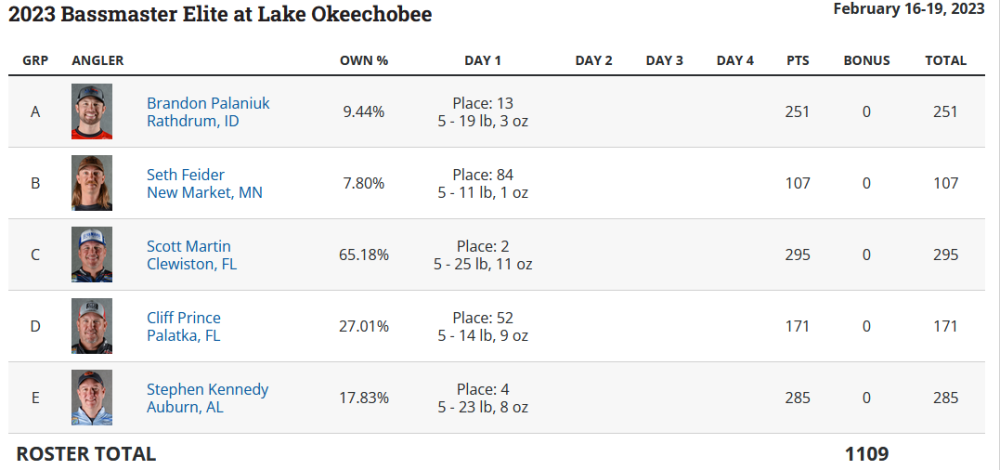The height and width of the screenshot is (470, 1000).
Task: Click the ANGLER column header
Action: pyautogui.click(x=98, y=61)
